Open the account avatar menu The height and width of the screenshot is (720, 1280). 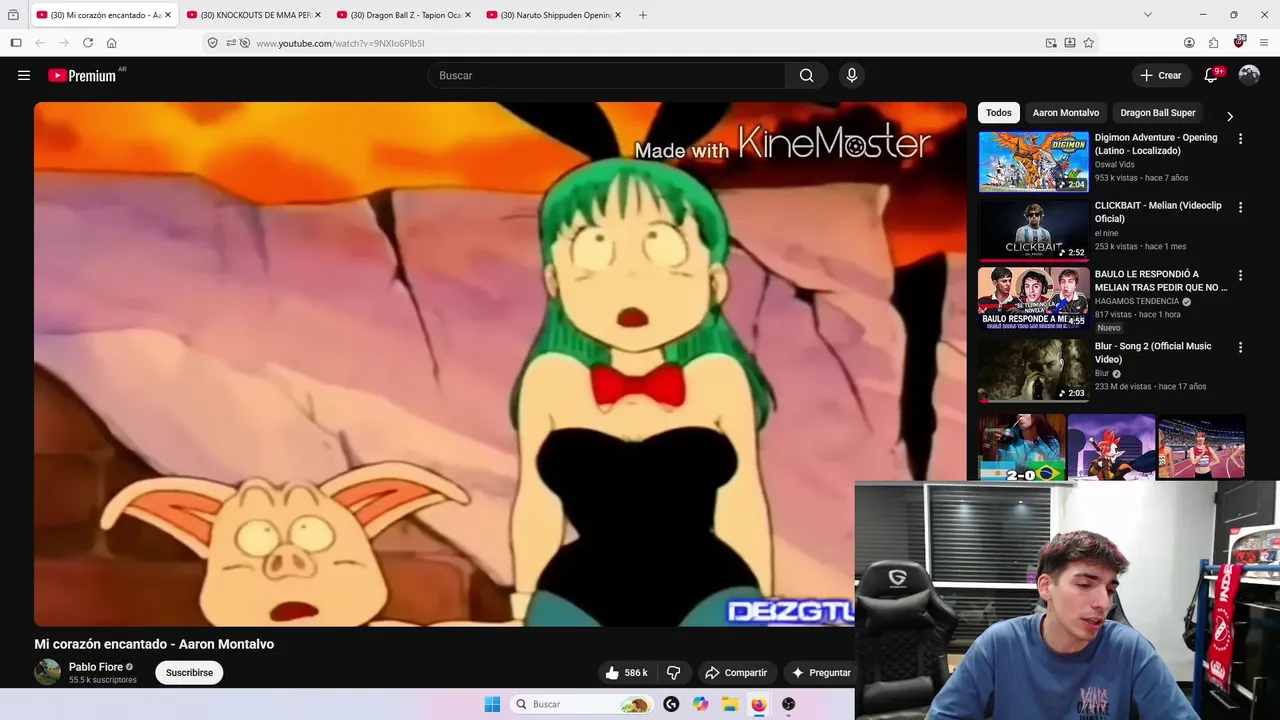[x=1249, y=75]
